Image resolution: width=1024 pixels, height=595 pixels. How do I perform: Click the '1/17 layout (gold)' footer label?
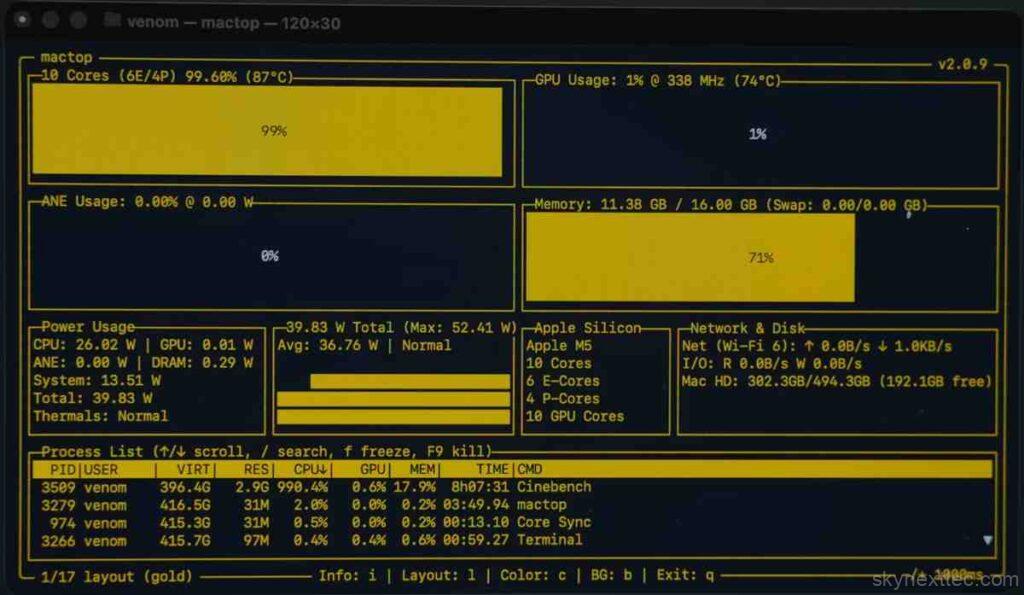tap(116, 576)
